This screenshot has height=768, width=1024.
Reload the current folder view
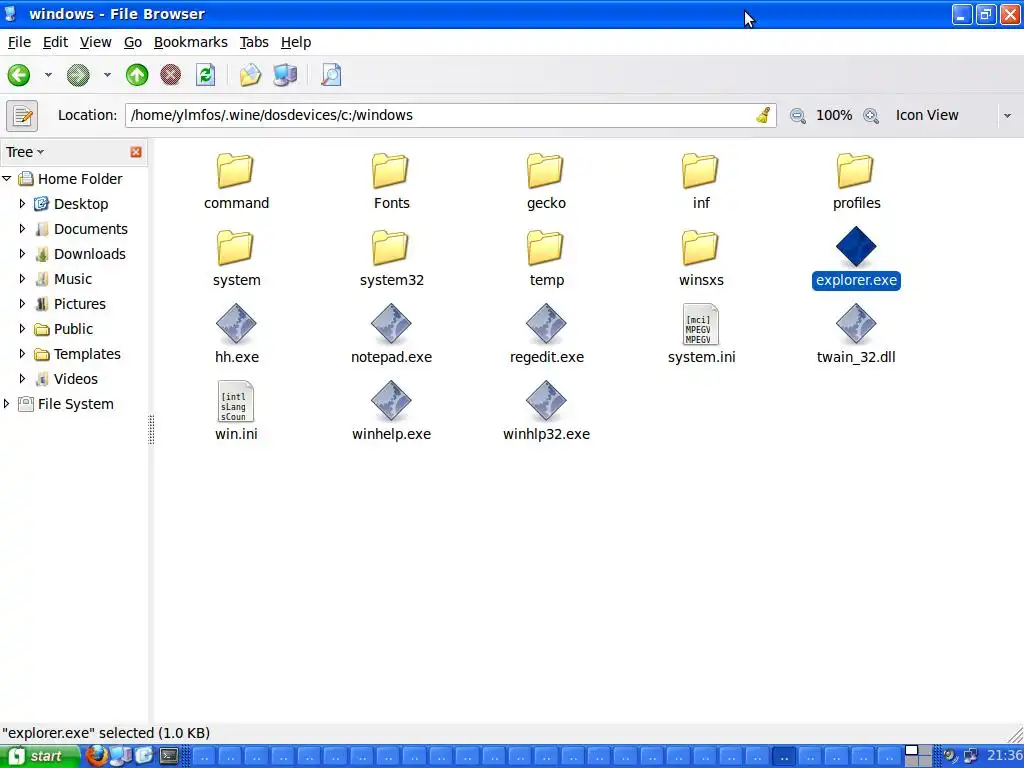point(206,75)
